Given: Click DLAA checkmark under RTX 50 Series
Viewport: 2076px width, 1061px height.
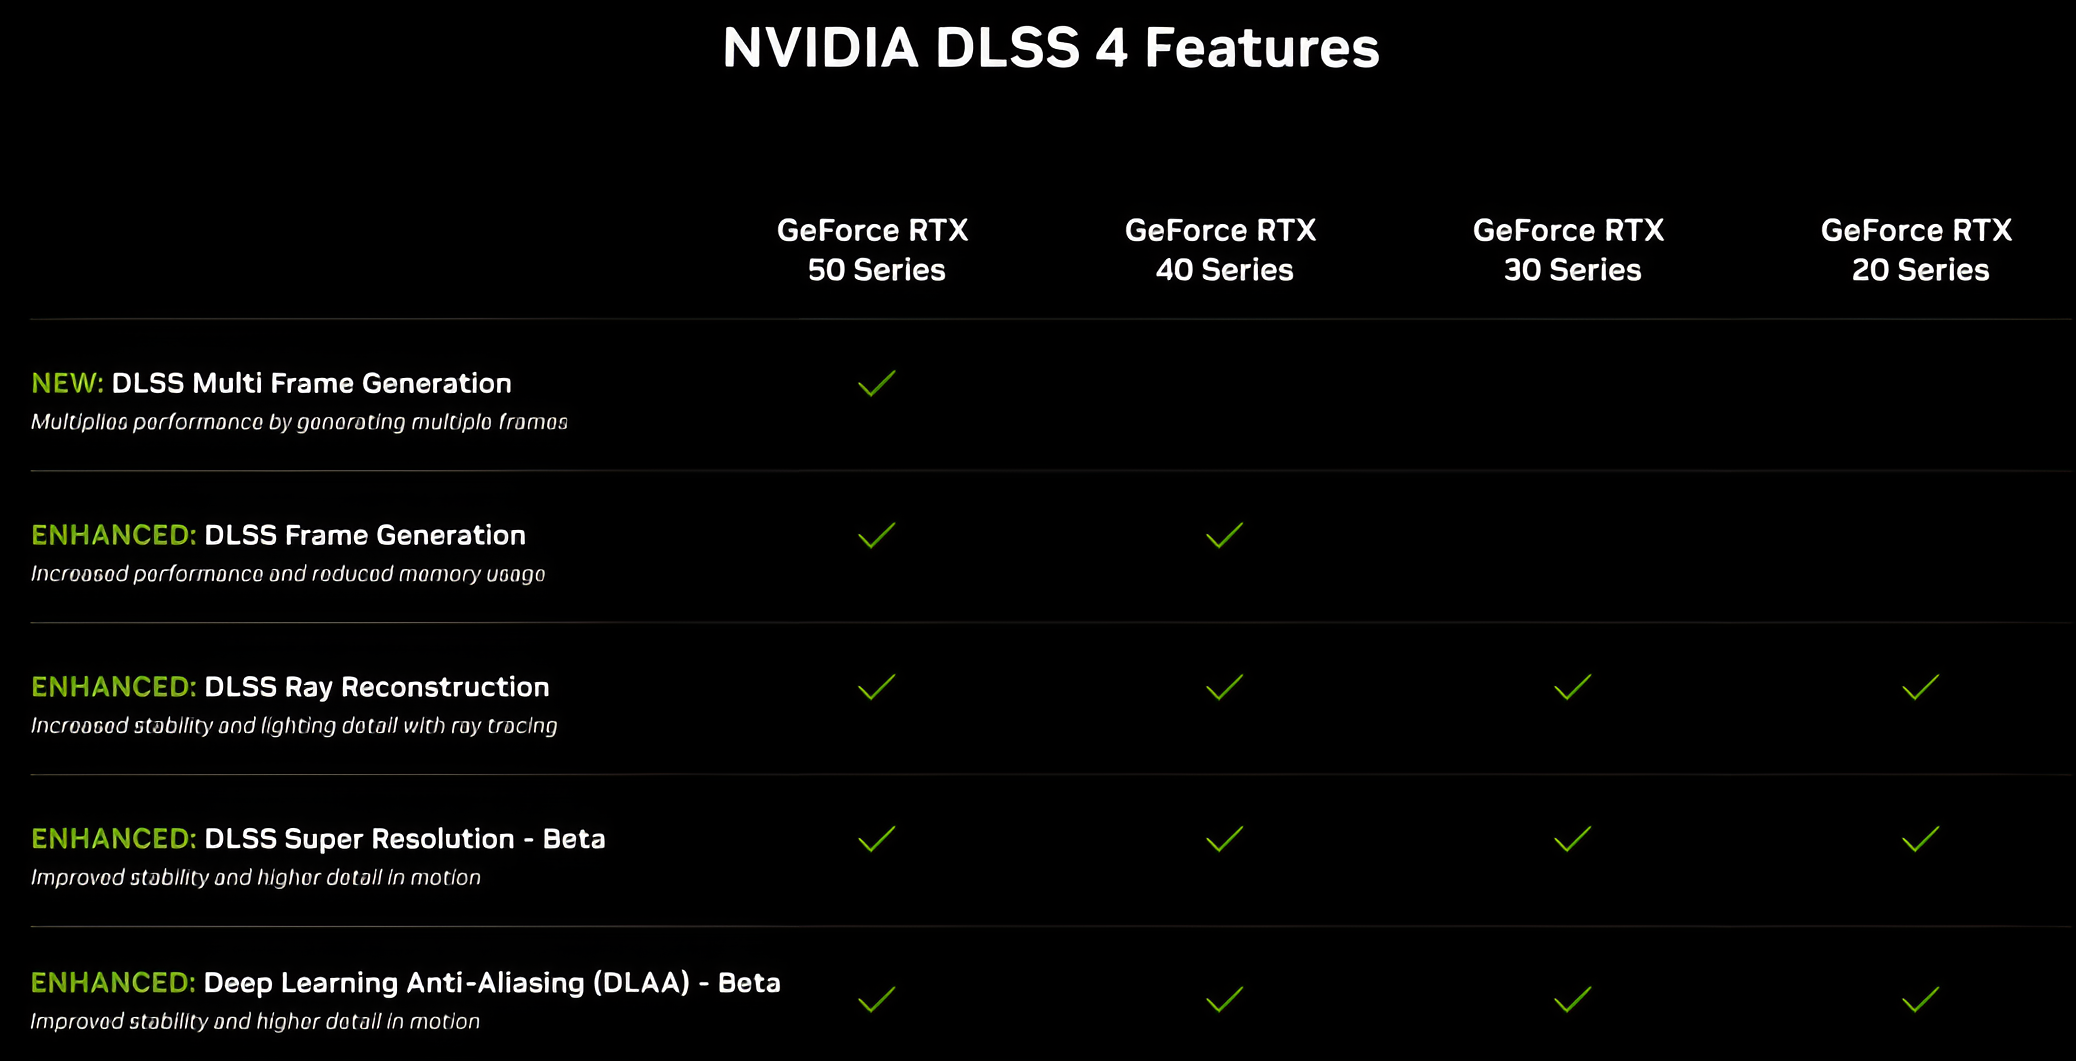Looking at the screenshot, I should click(877, 999).
